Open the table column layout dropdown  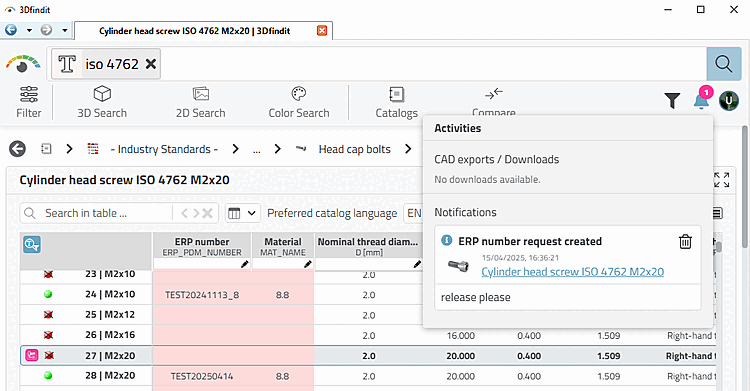pyautogui.click(x=243, y=213)
